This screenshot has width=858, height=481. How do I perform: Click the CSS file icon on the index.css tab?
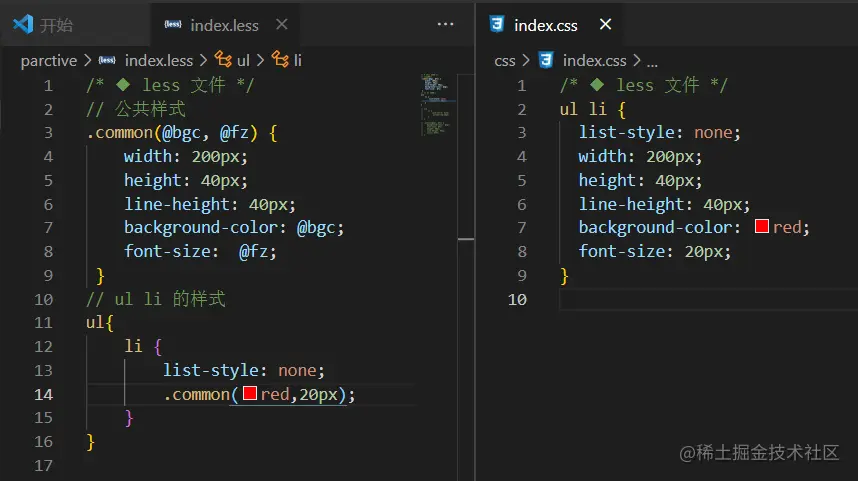pos(497,25)
